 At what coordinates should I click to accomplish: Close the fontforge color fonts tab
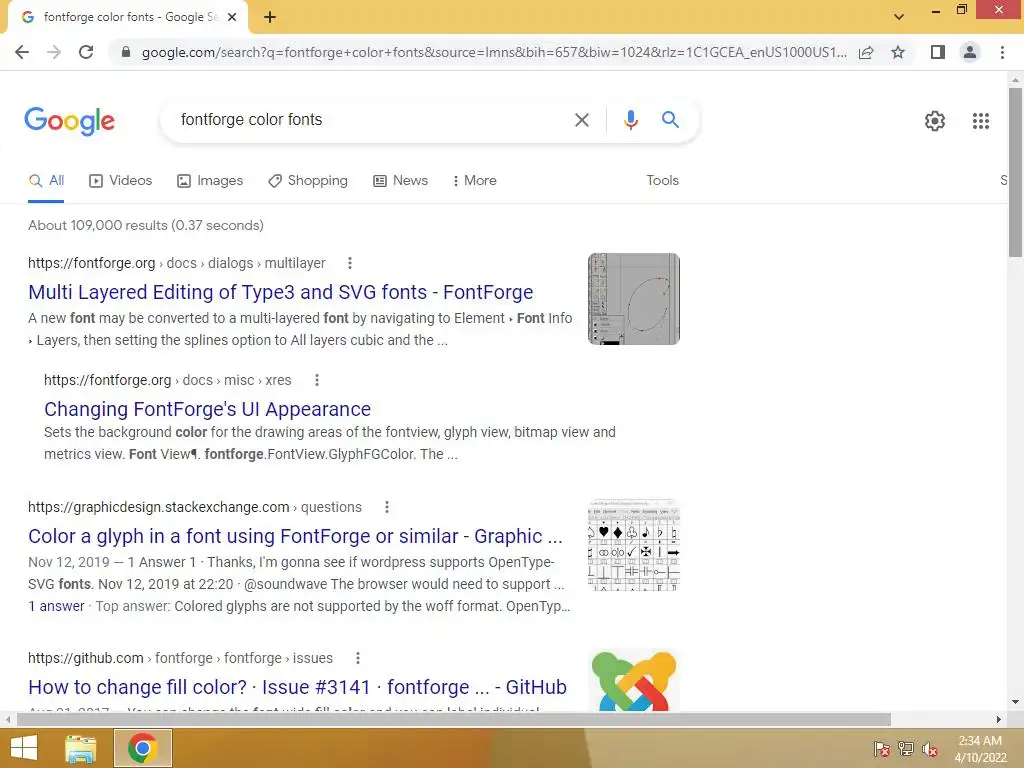point(232,18)
